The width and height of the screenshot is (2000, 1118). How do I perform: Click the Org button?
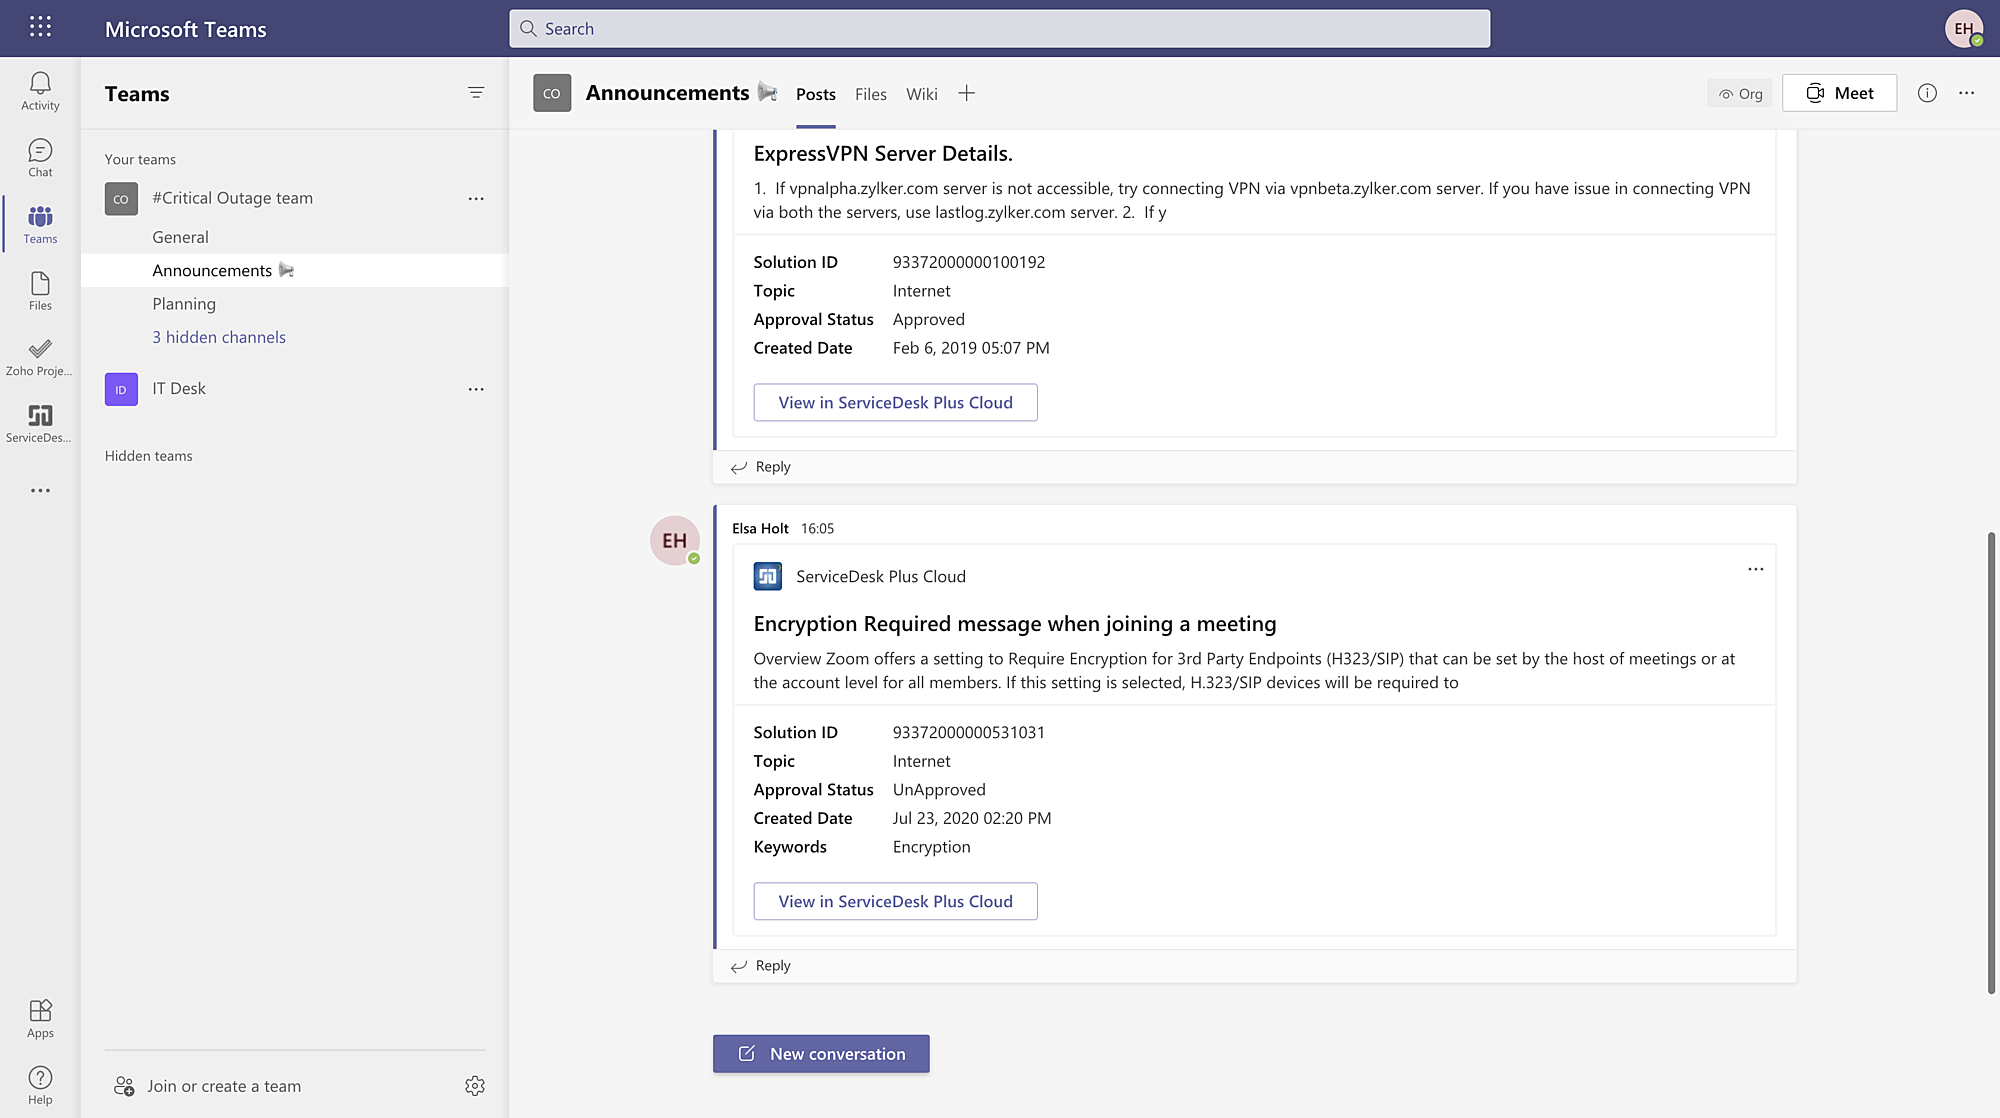1740,94
